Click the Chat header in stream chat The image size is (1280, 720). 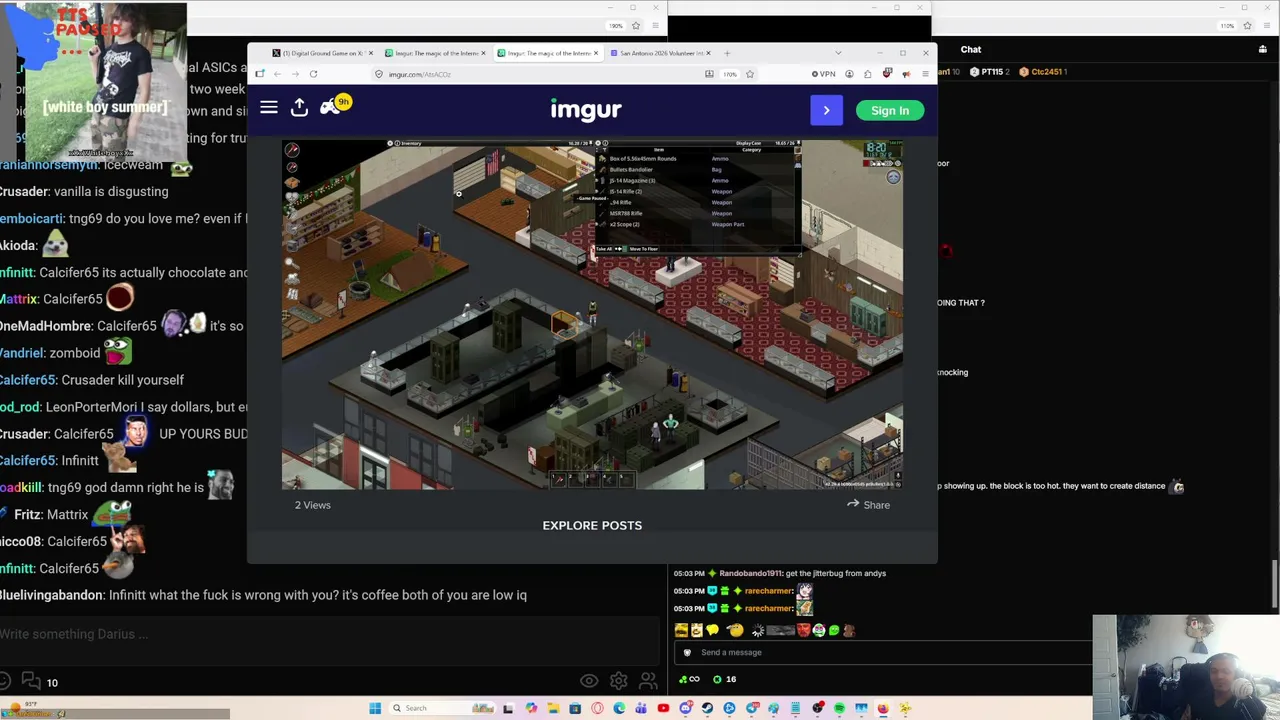click(971, 49)
